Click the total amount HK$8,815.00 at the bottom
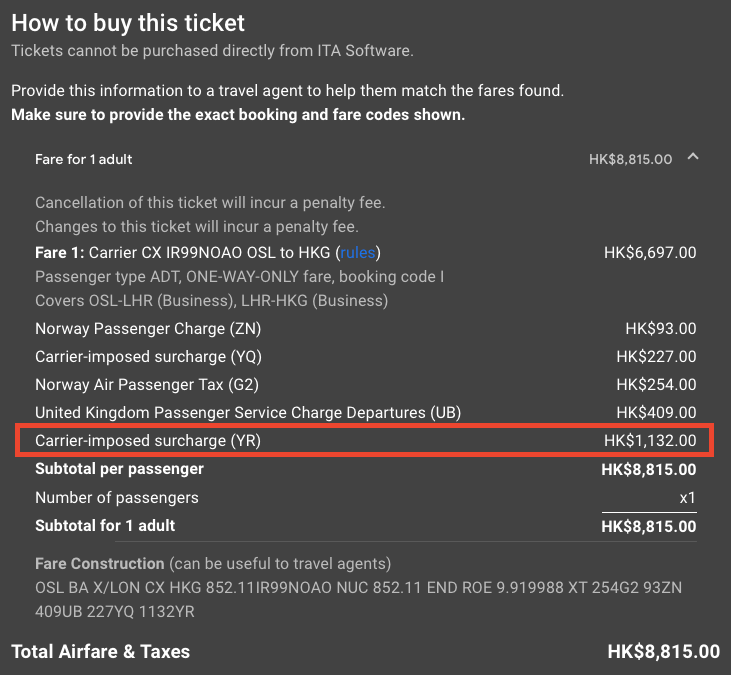The image size is (731, 675). 663,652
